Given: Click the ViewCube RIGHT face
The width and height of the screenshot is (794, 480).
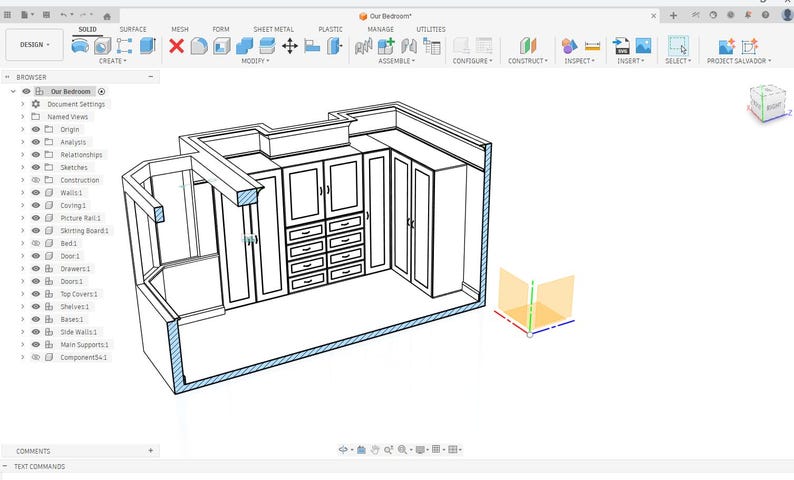Looking at the screenshot, I should click(x=774, y=107).
